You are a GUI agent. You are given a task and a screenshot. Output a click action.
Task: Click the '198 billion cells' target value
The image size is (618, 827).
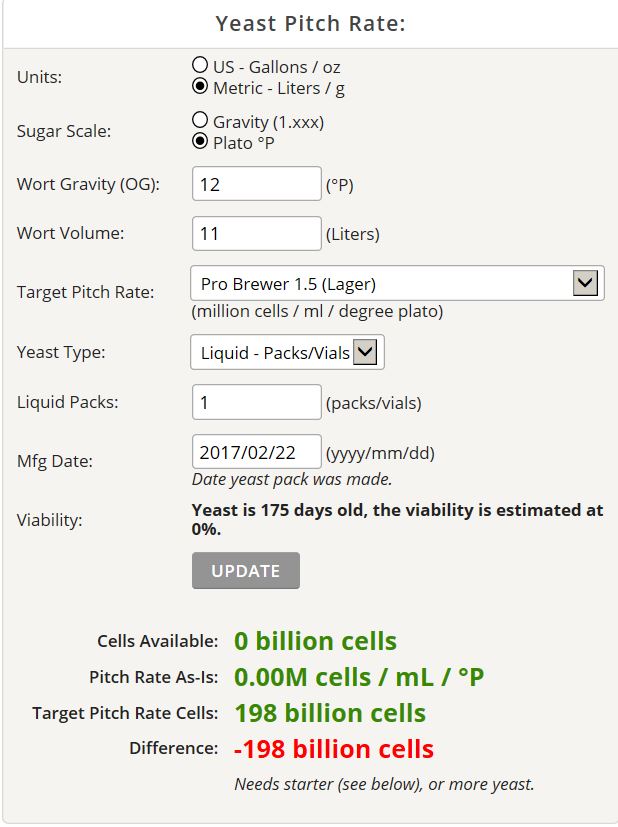[330, 713]
